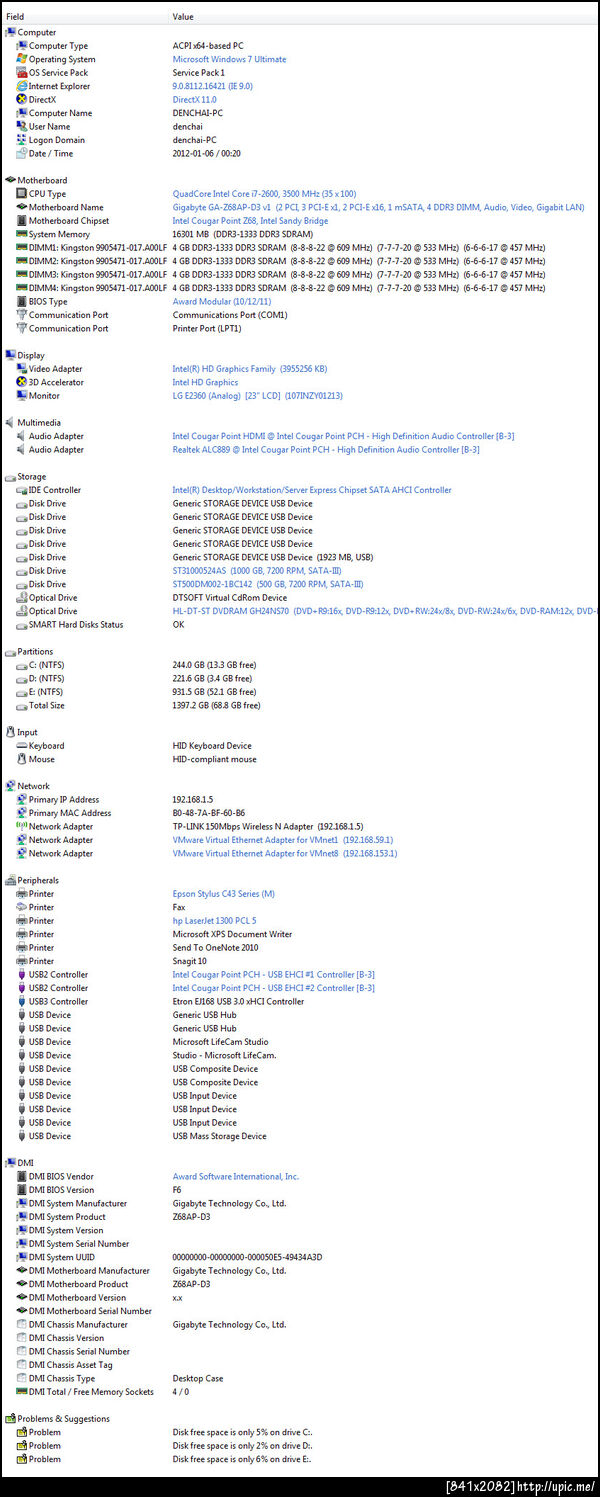Follow the Award Software International, Inc. link
The height and width of the screenshot is (1497, 600).
(235, 1177)
